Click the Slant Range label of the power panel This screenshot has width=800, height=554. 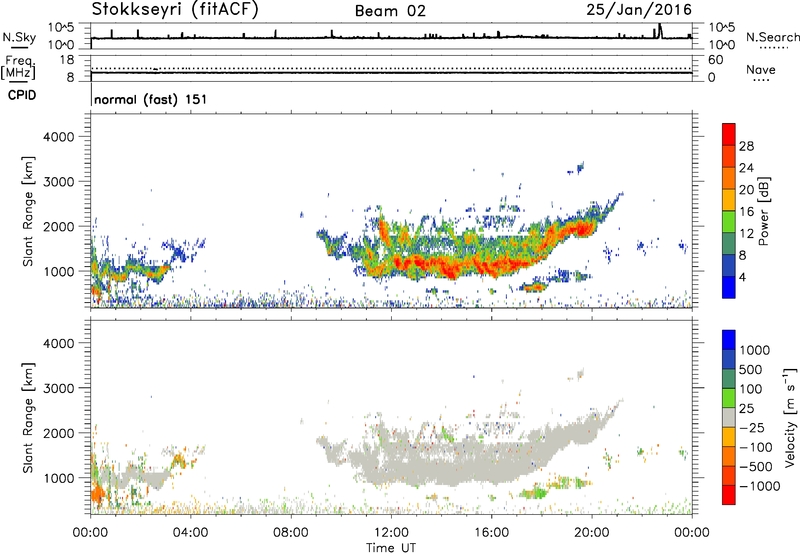[28, 211]
